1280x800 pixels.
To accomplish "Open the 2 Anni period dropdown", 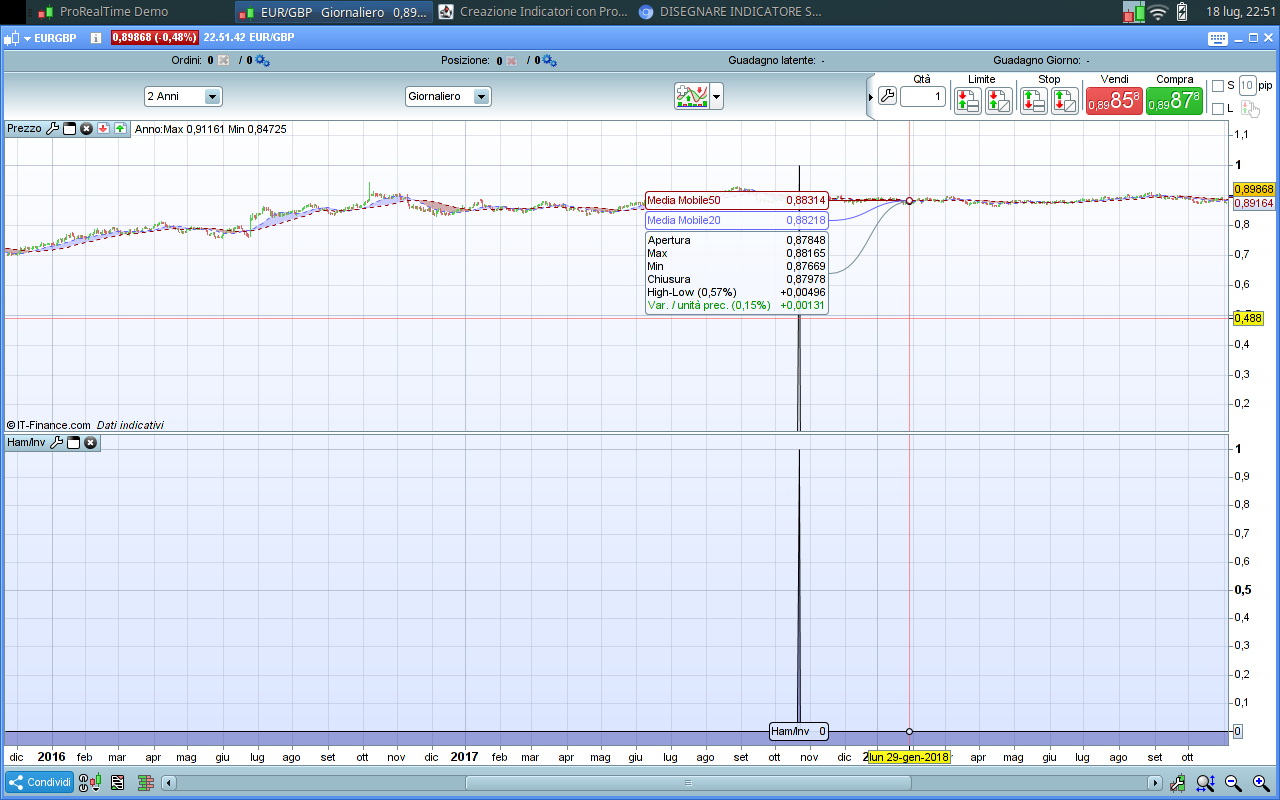I will tap(212, 97).
